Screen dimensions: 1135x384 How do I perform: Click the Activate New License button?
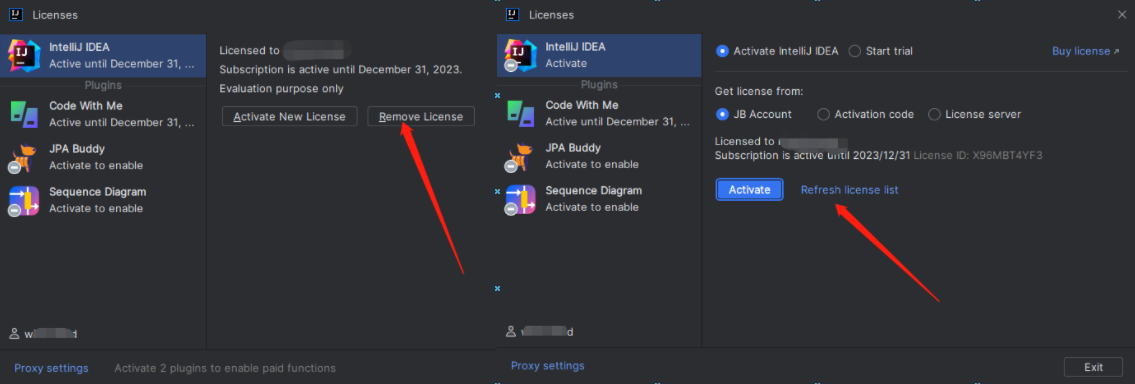tap(290, 117)
